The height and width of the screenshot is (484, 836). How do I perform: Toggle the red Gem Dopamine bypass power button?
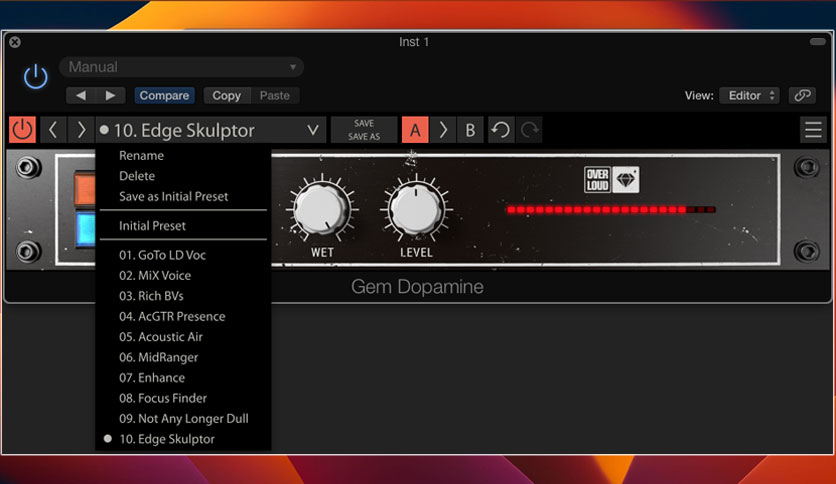point(22,130)
